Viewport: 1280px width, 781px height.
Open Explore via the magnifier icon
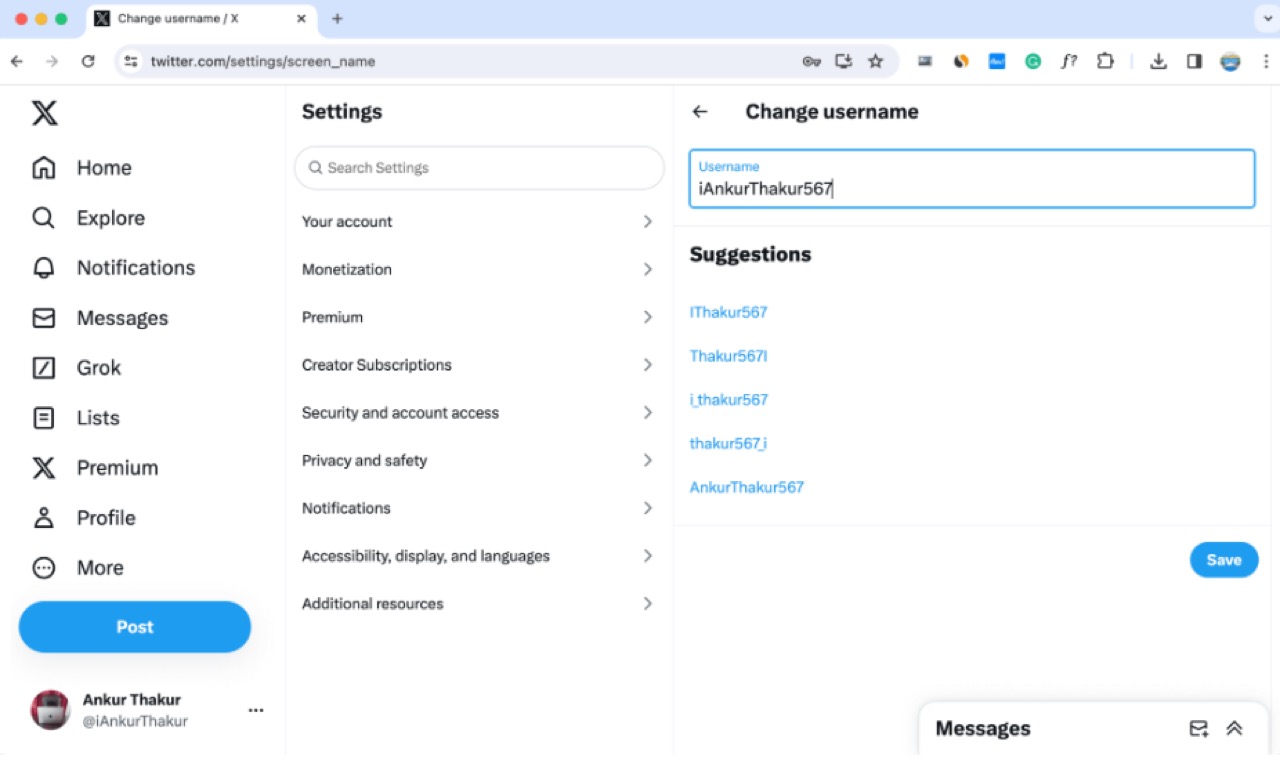tap(44, 218)
